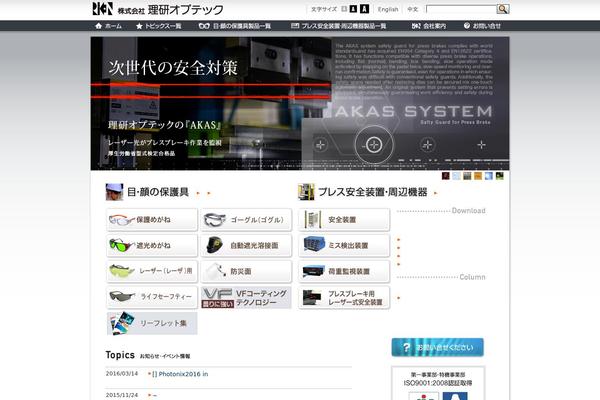This screenshot has width=600, height=400.
Task: Select the fourth orange slide thumbnail
Action: click(x=478, y=176)
